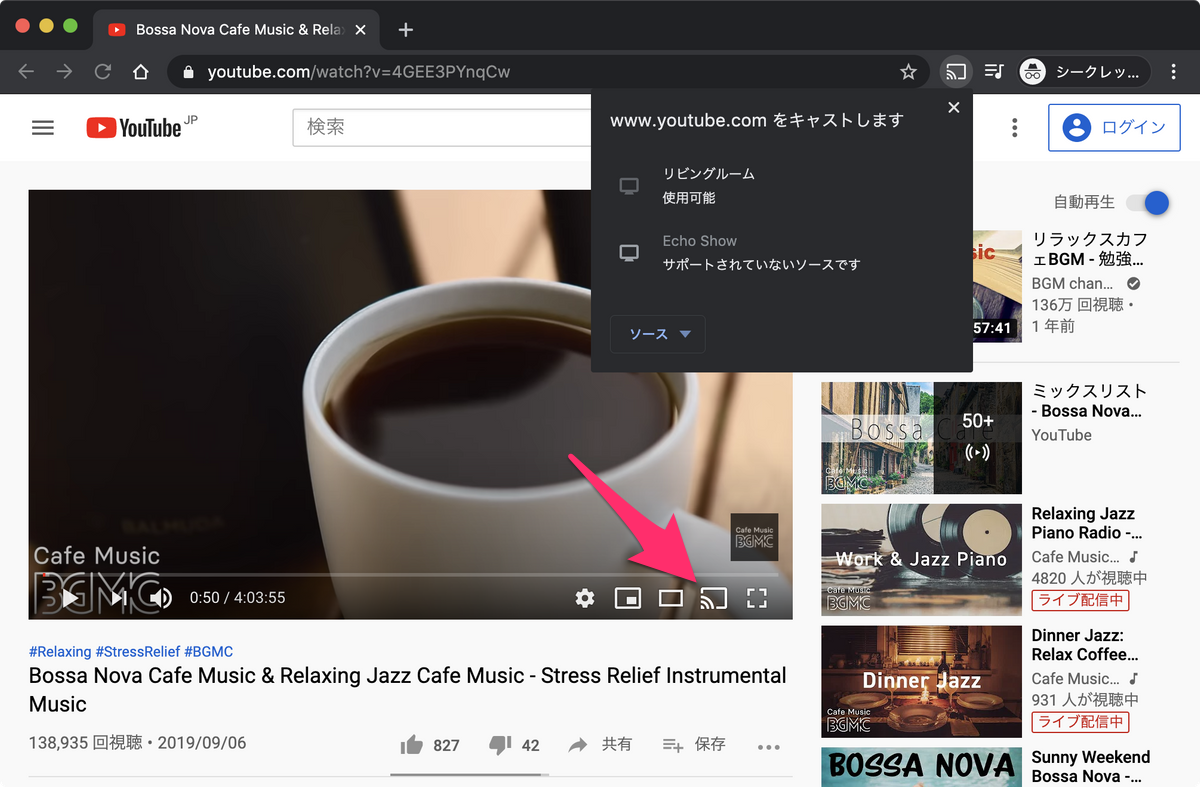Go to browser home page icon
This screenshot has width=1200, height=787.
click(x=141, y=72)
